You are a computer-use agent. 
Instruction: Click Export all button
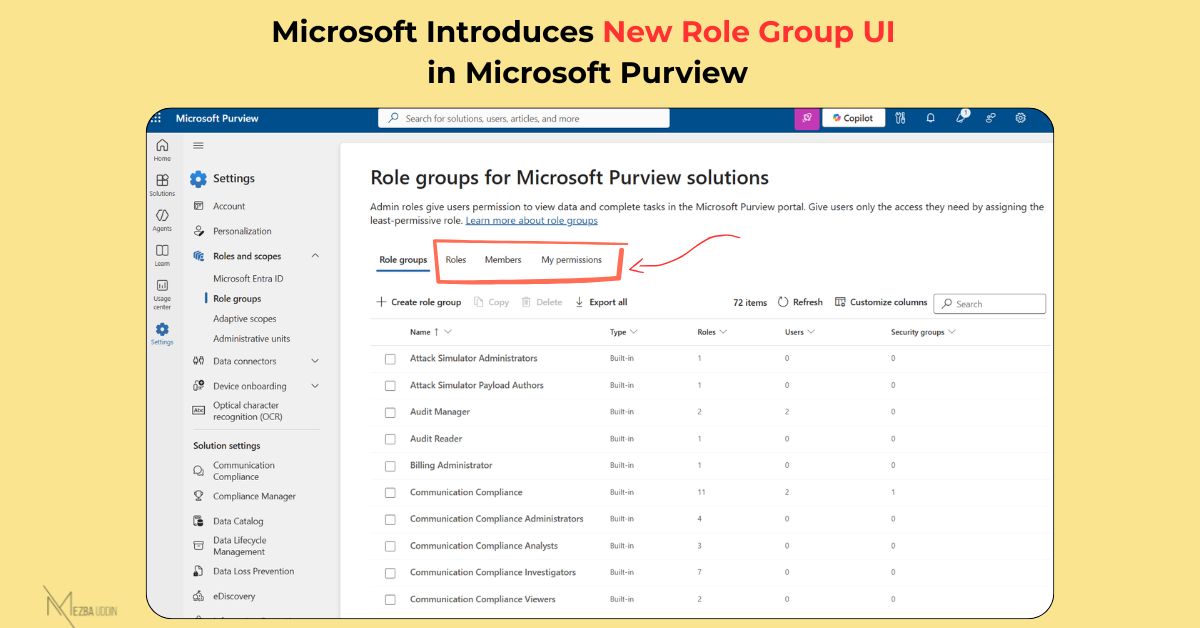[x=601, y=302]
